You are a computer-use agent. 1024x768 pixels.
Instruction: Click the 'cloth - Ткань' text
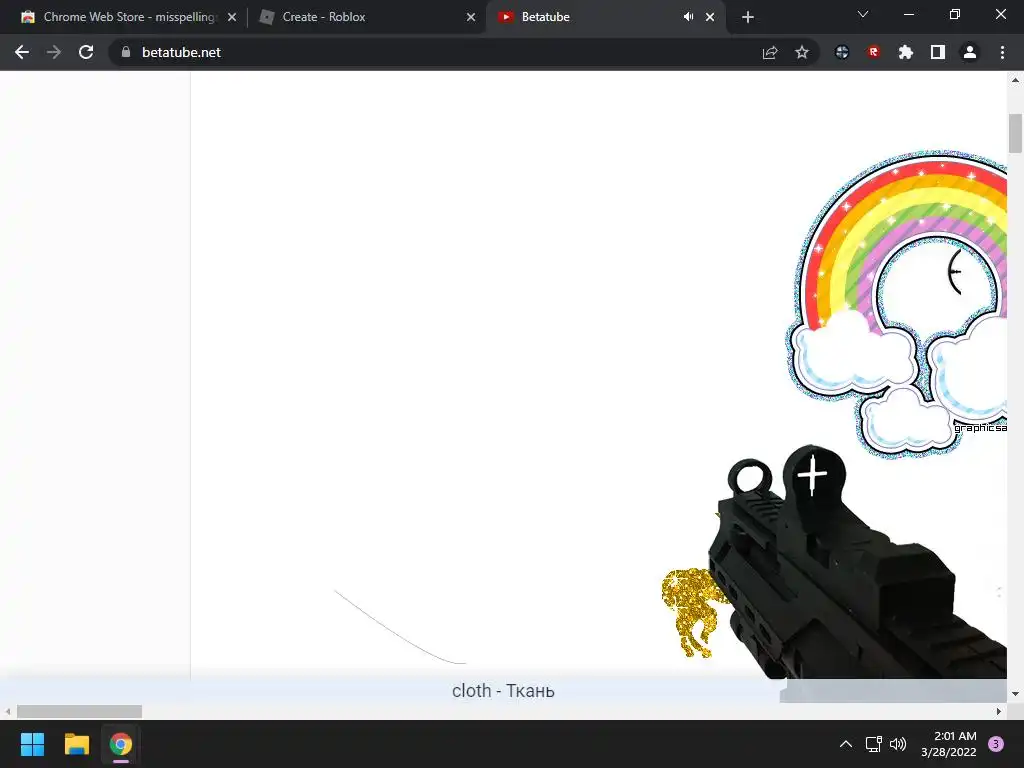[x=503, y=691]
